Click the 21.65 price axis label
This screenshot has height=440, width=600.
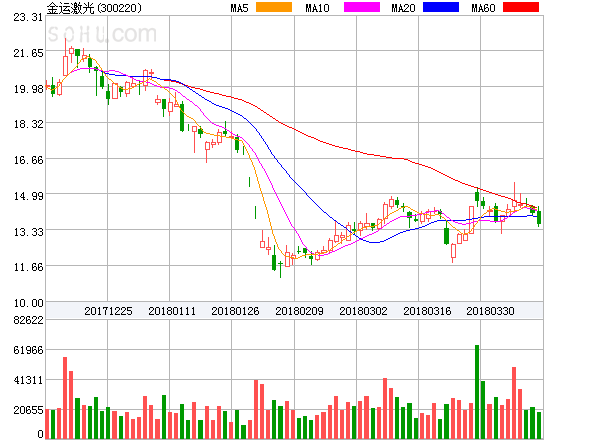coord(28,53)
